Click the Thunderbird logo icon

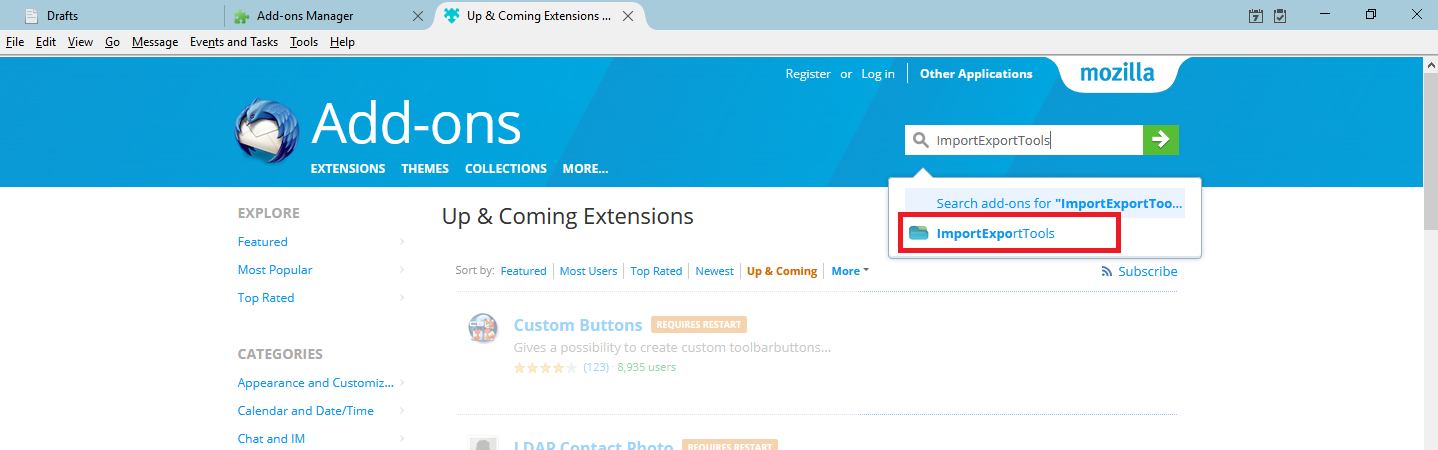(x=266, y=131)
